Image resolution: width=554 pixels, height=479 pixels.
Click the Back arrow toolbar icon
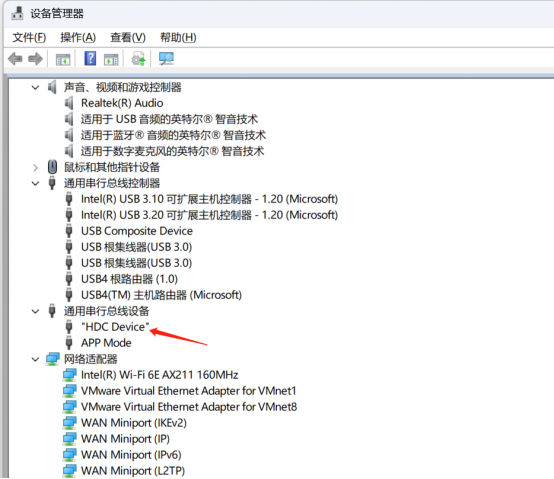[15, 59]
